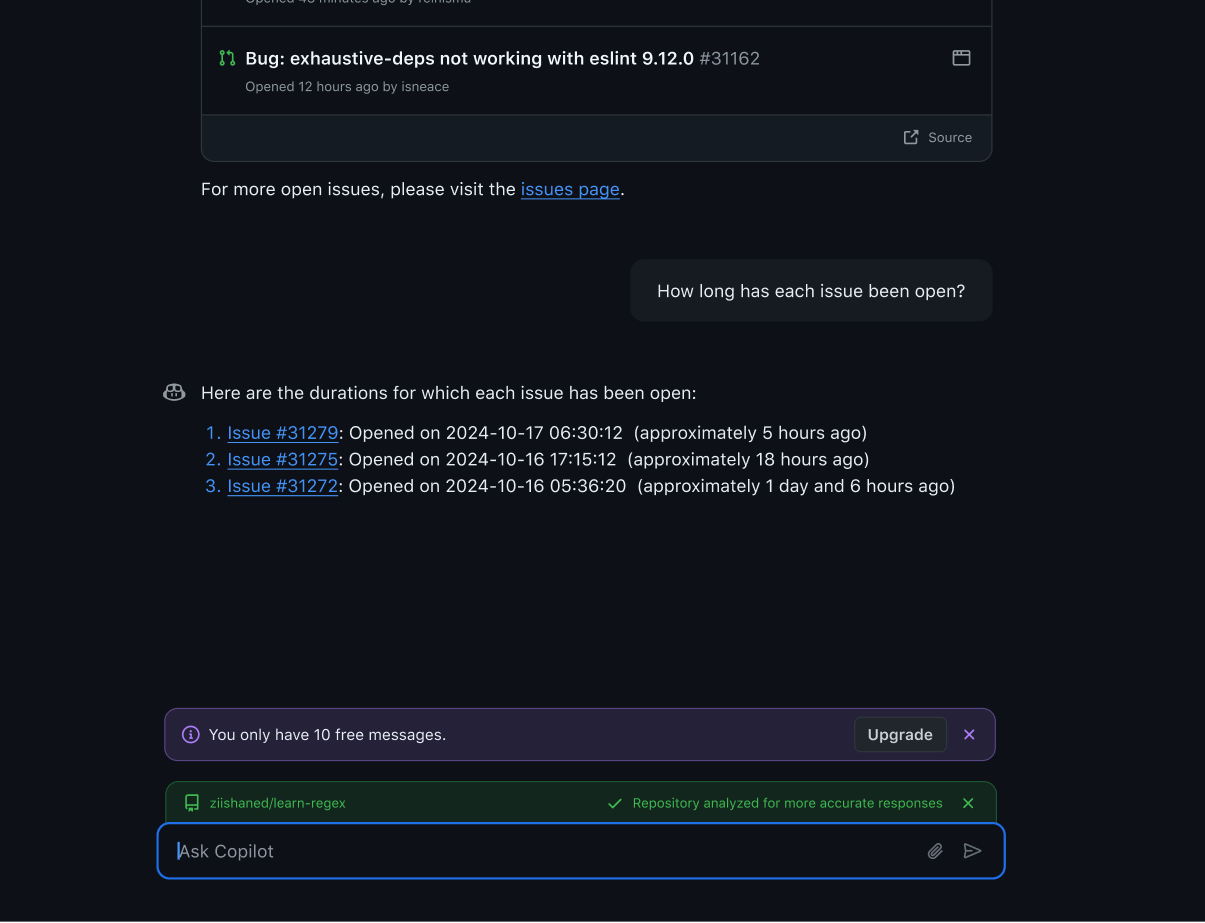This screenshot has width=1205, height=923.
Task: Click the send message arrow icon
Action: 972,851
